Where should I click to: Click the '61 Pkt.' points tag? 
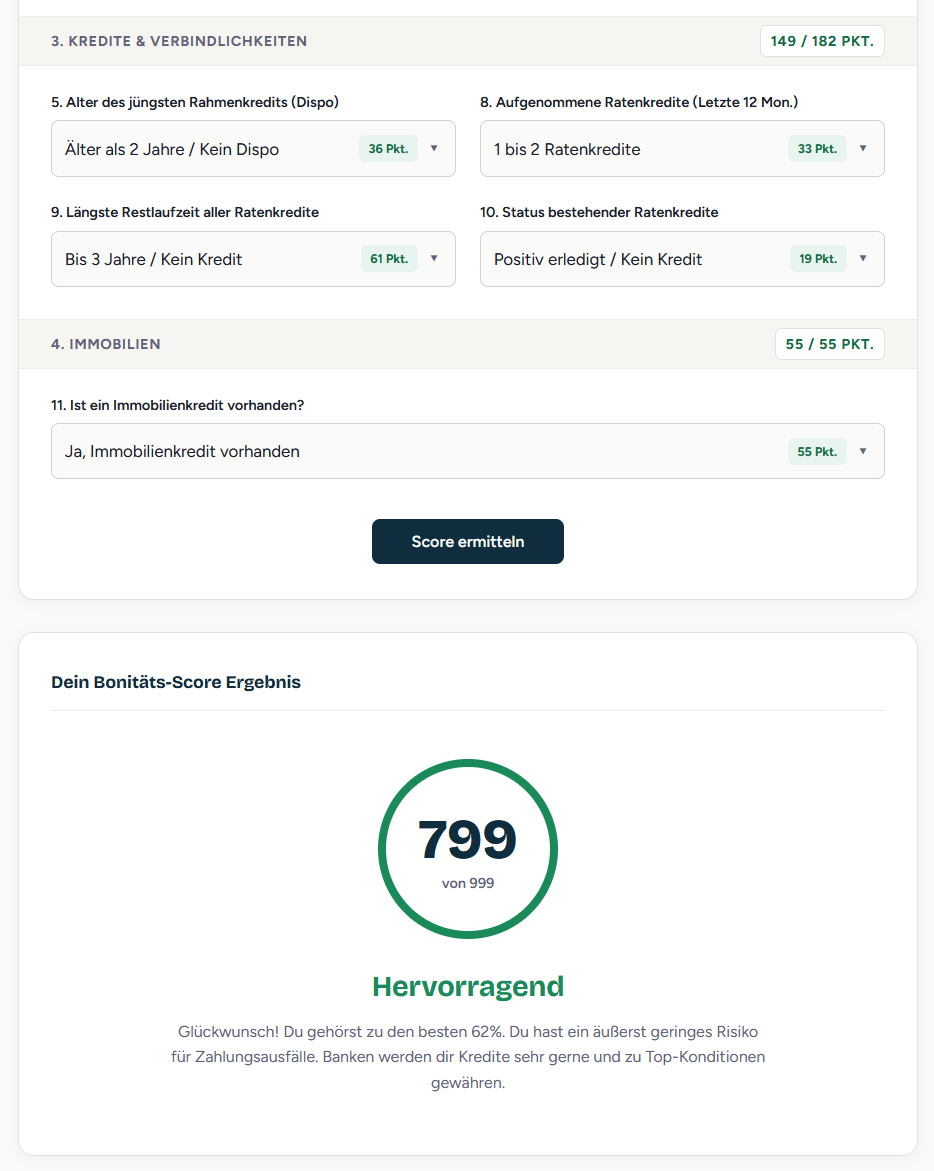coord(388,258)
